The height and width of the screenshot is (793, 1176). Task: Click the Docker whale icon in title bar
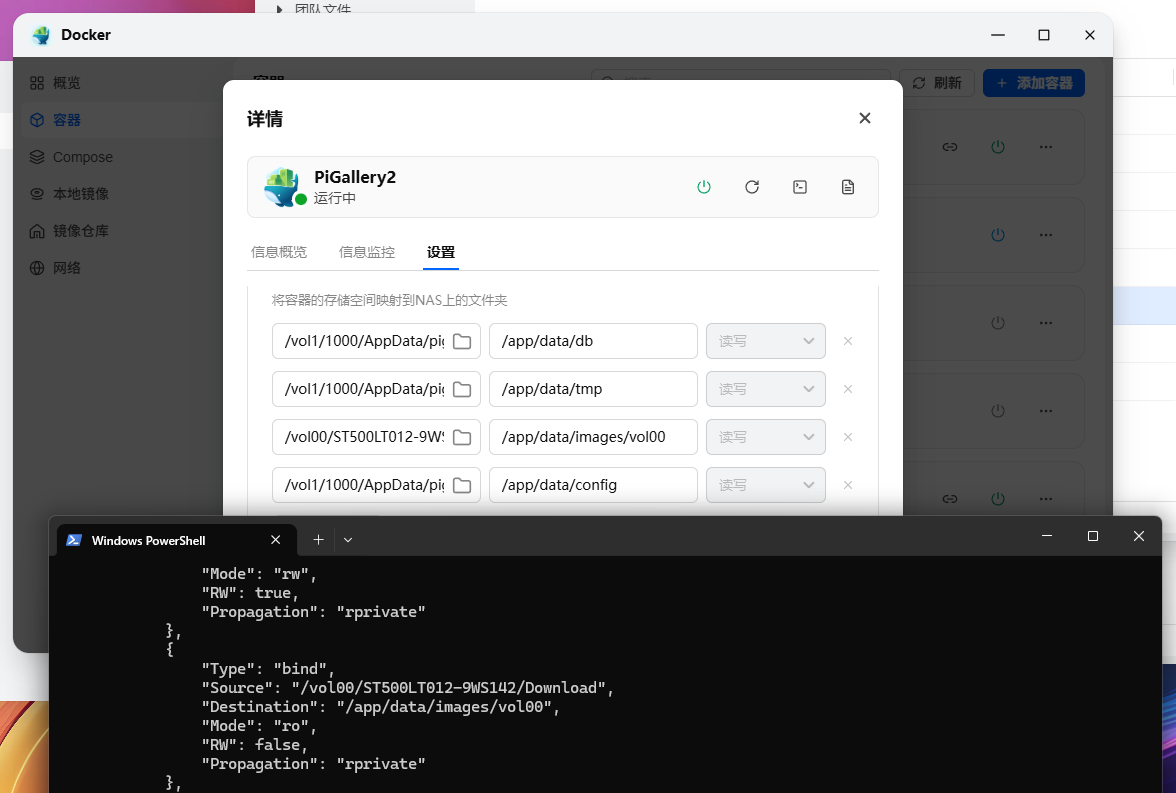41,35
